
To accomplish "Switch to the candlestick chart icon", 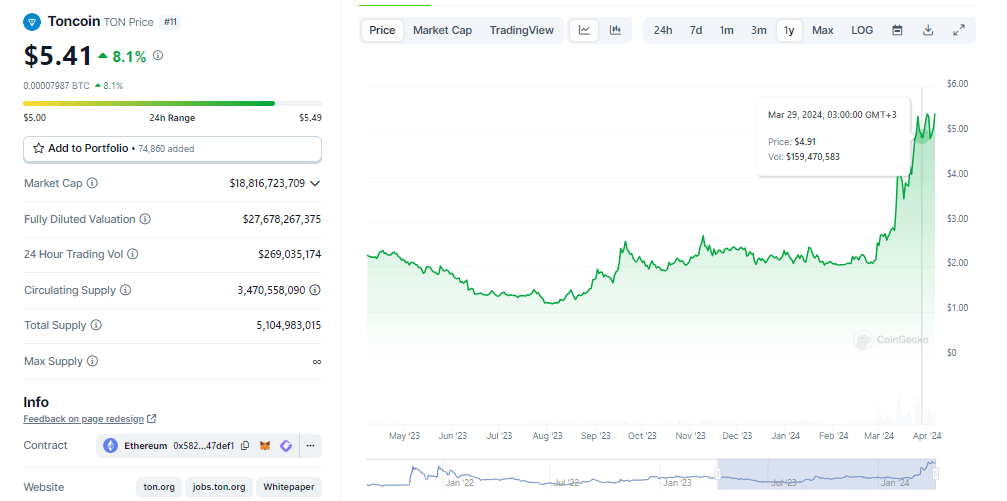I will click(615, 30).
